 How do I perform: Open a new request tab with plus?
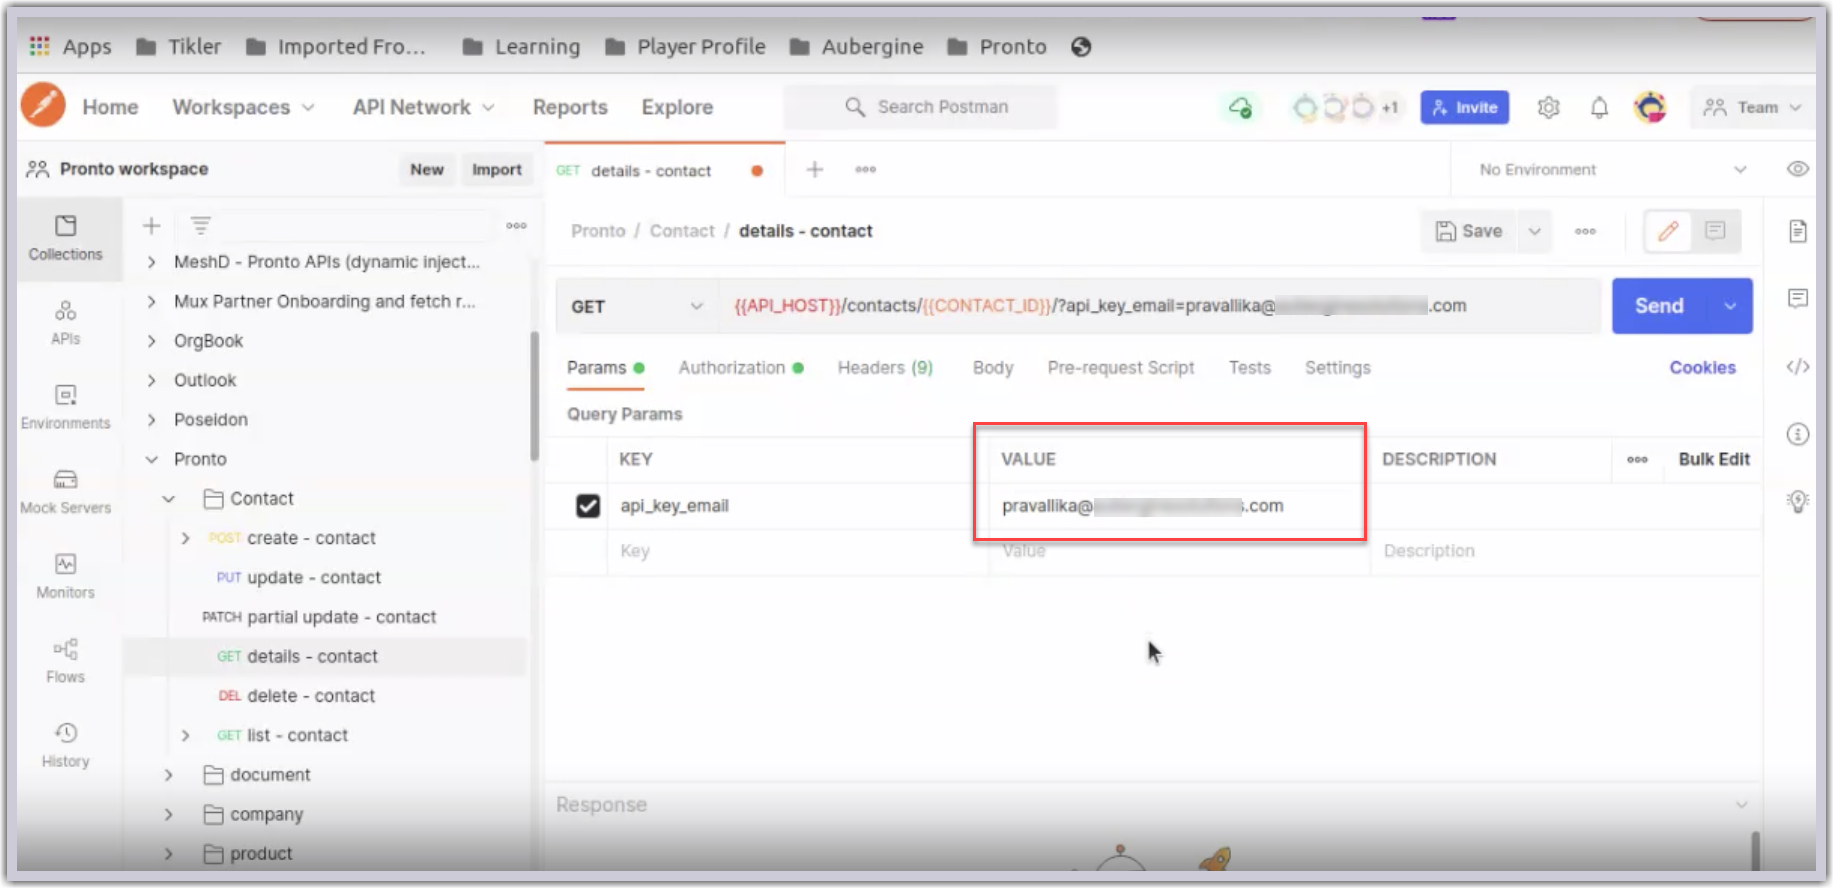coord(815,170)
